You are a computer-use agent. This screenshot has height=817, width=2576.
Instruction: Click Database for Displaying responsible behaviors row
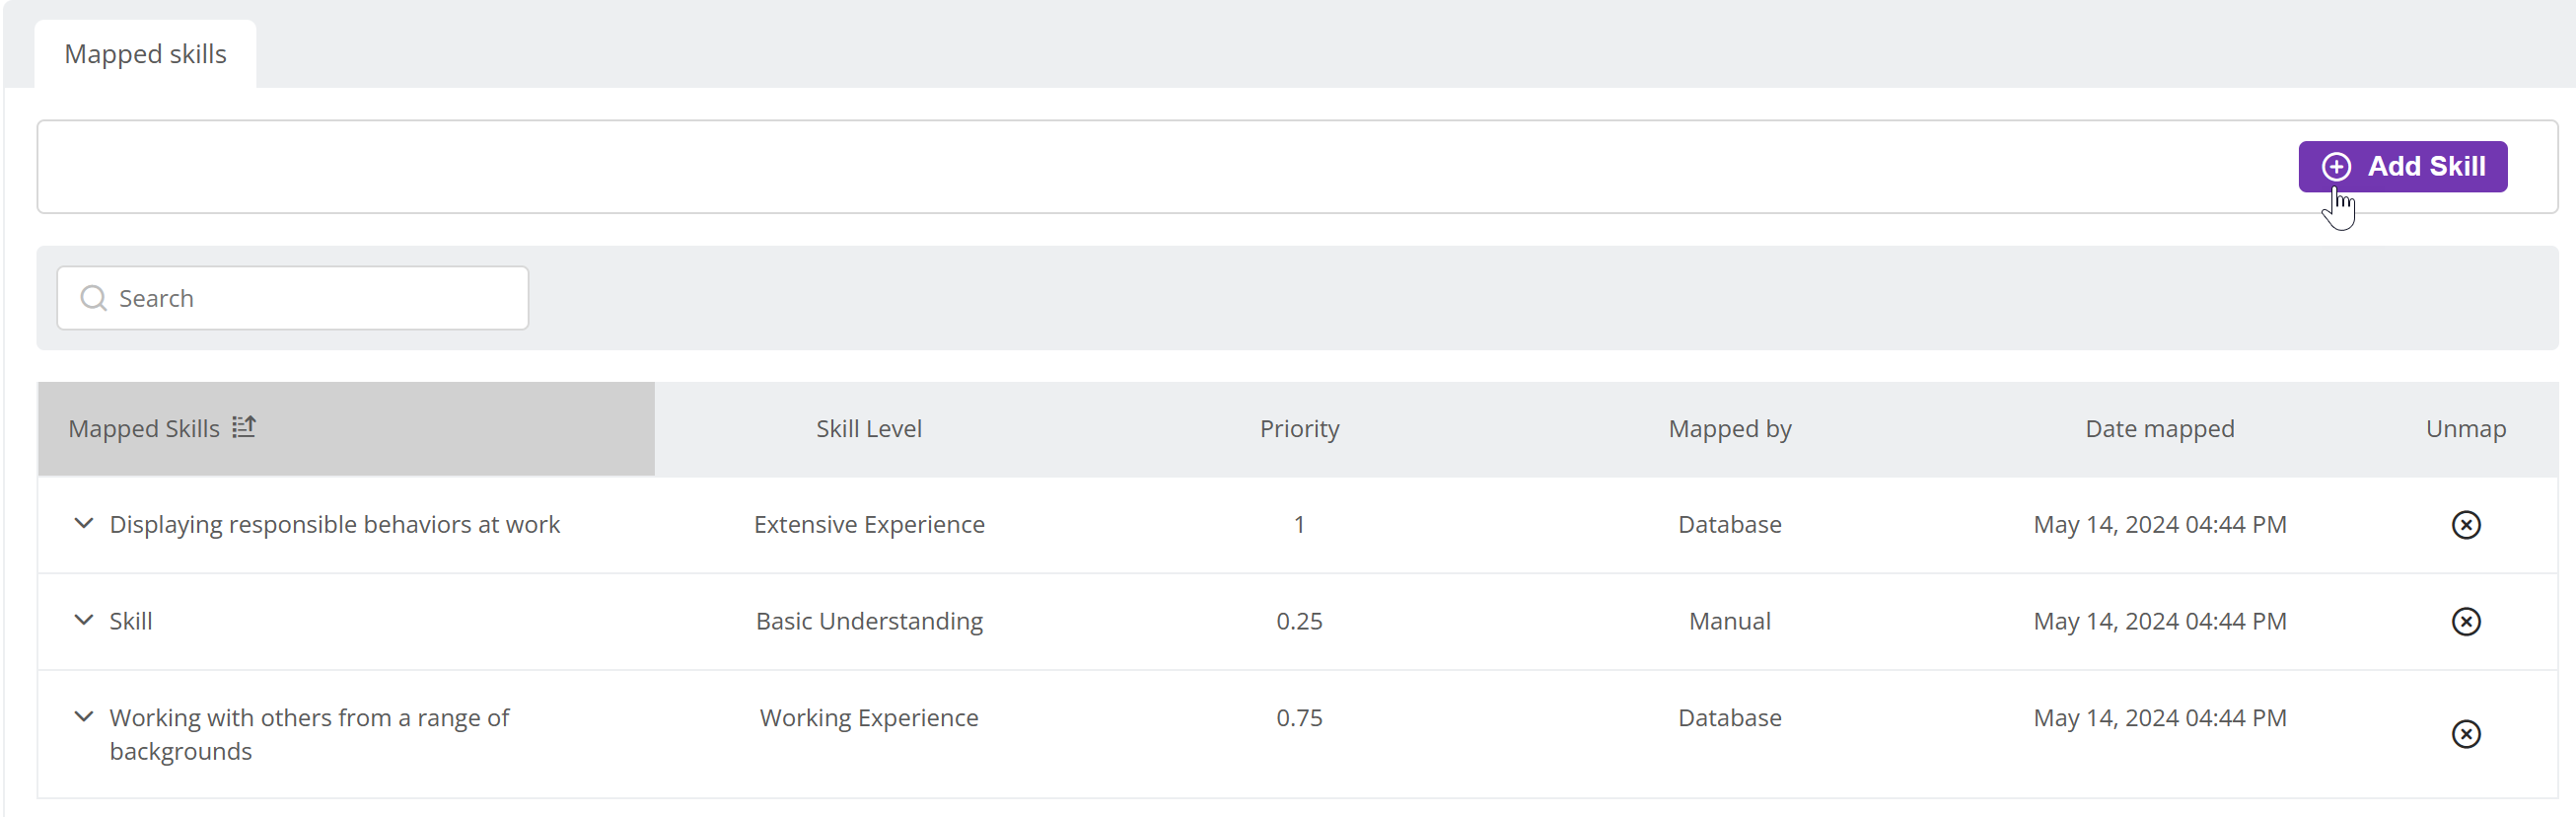tap(1729, 525)
